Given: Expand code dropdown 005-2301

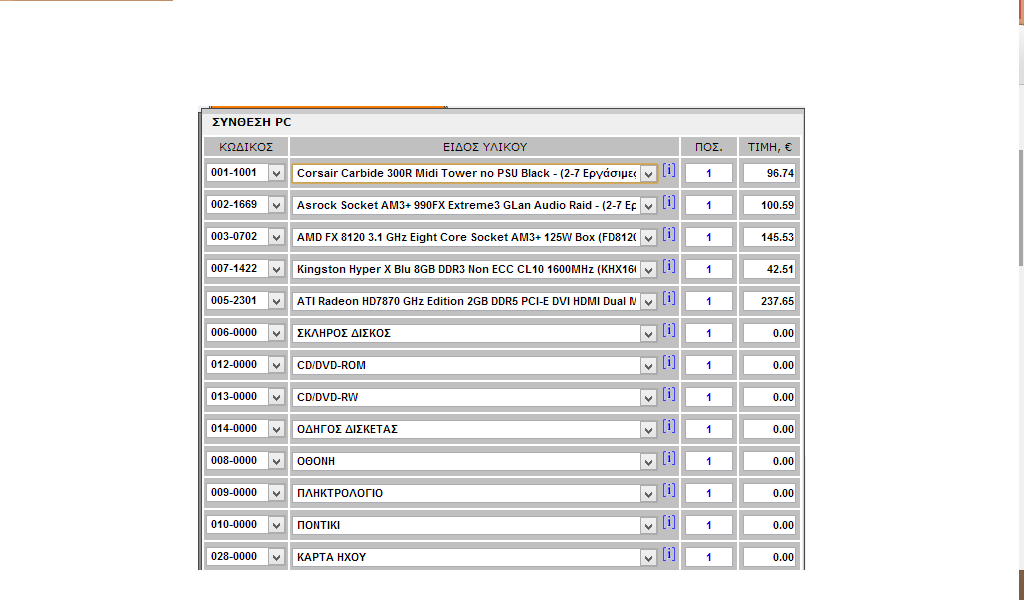Looking at the screenshot, I should click(x=276, y=302).
